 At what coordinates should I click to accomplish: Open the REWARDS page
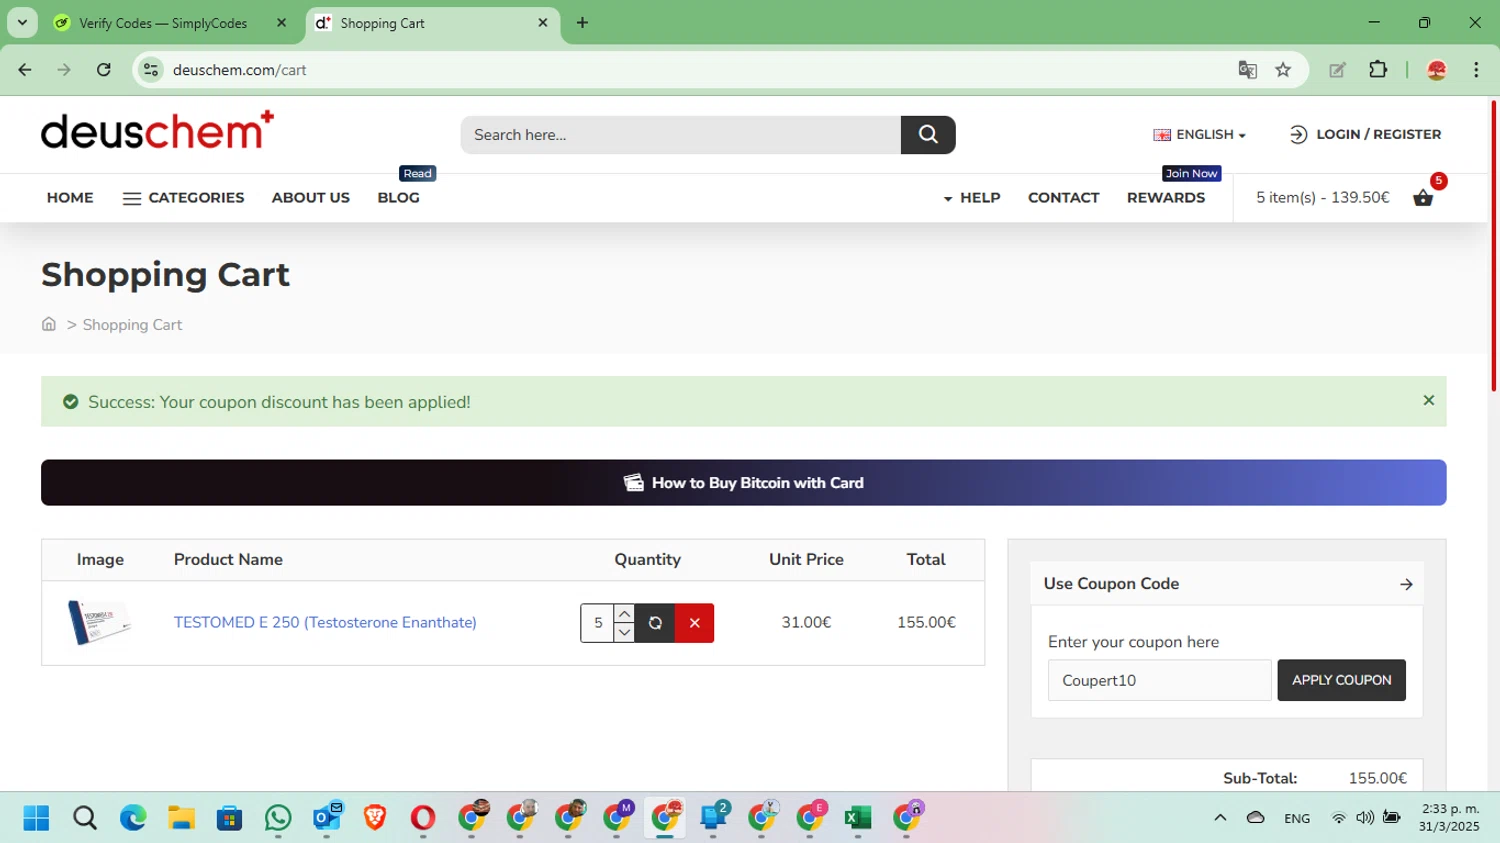[1166, 198]
